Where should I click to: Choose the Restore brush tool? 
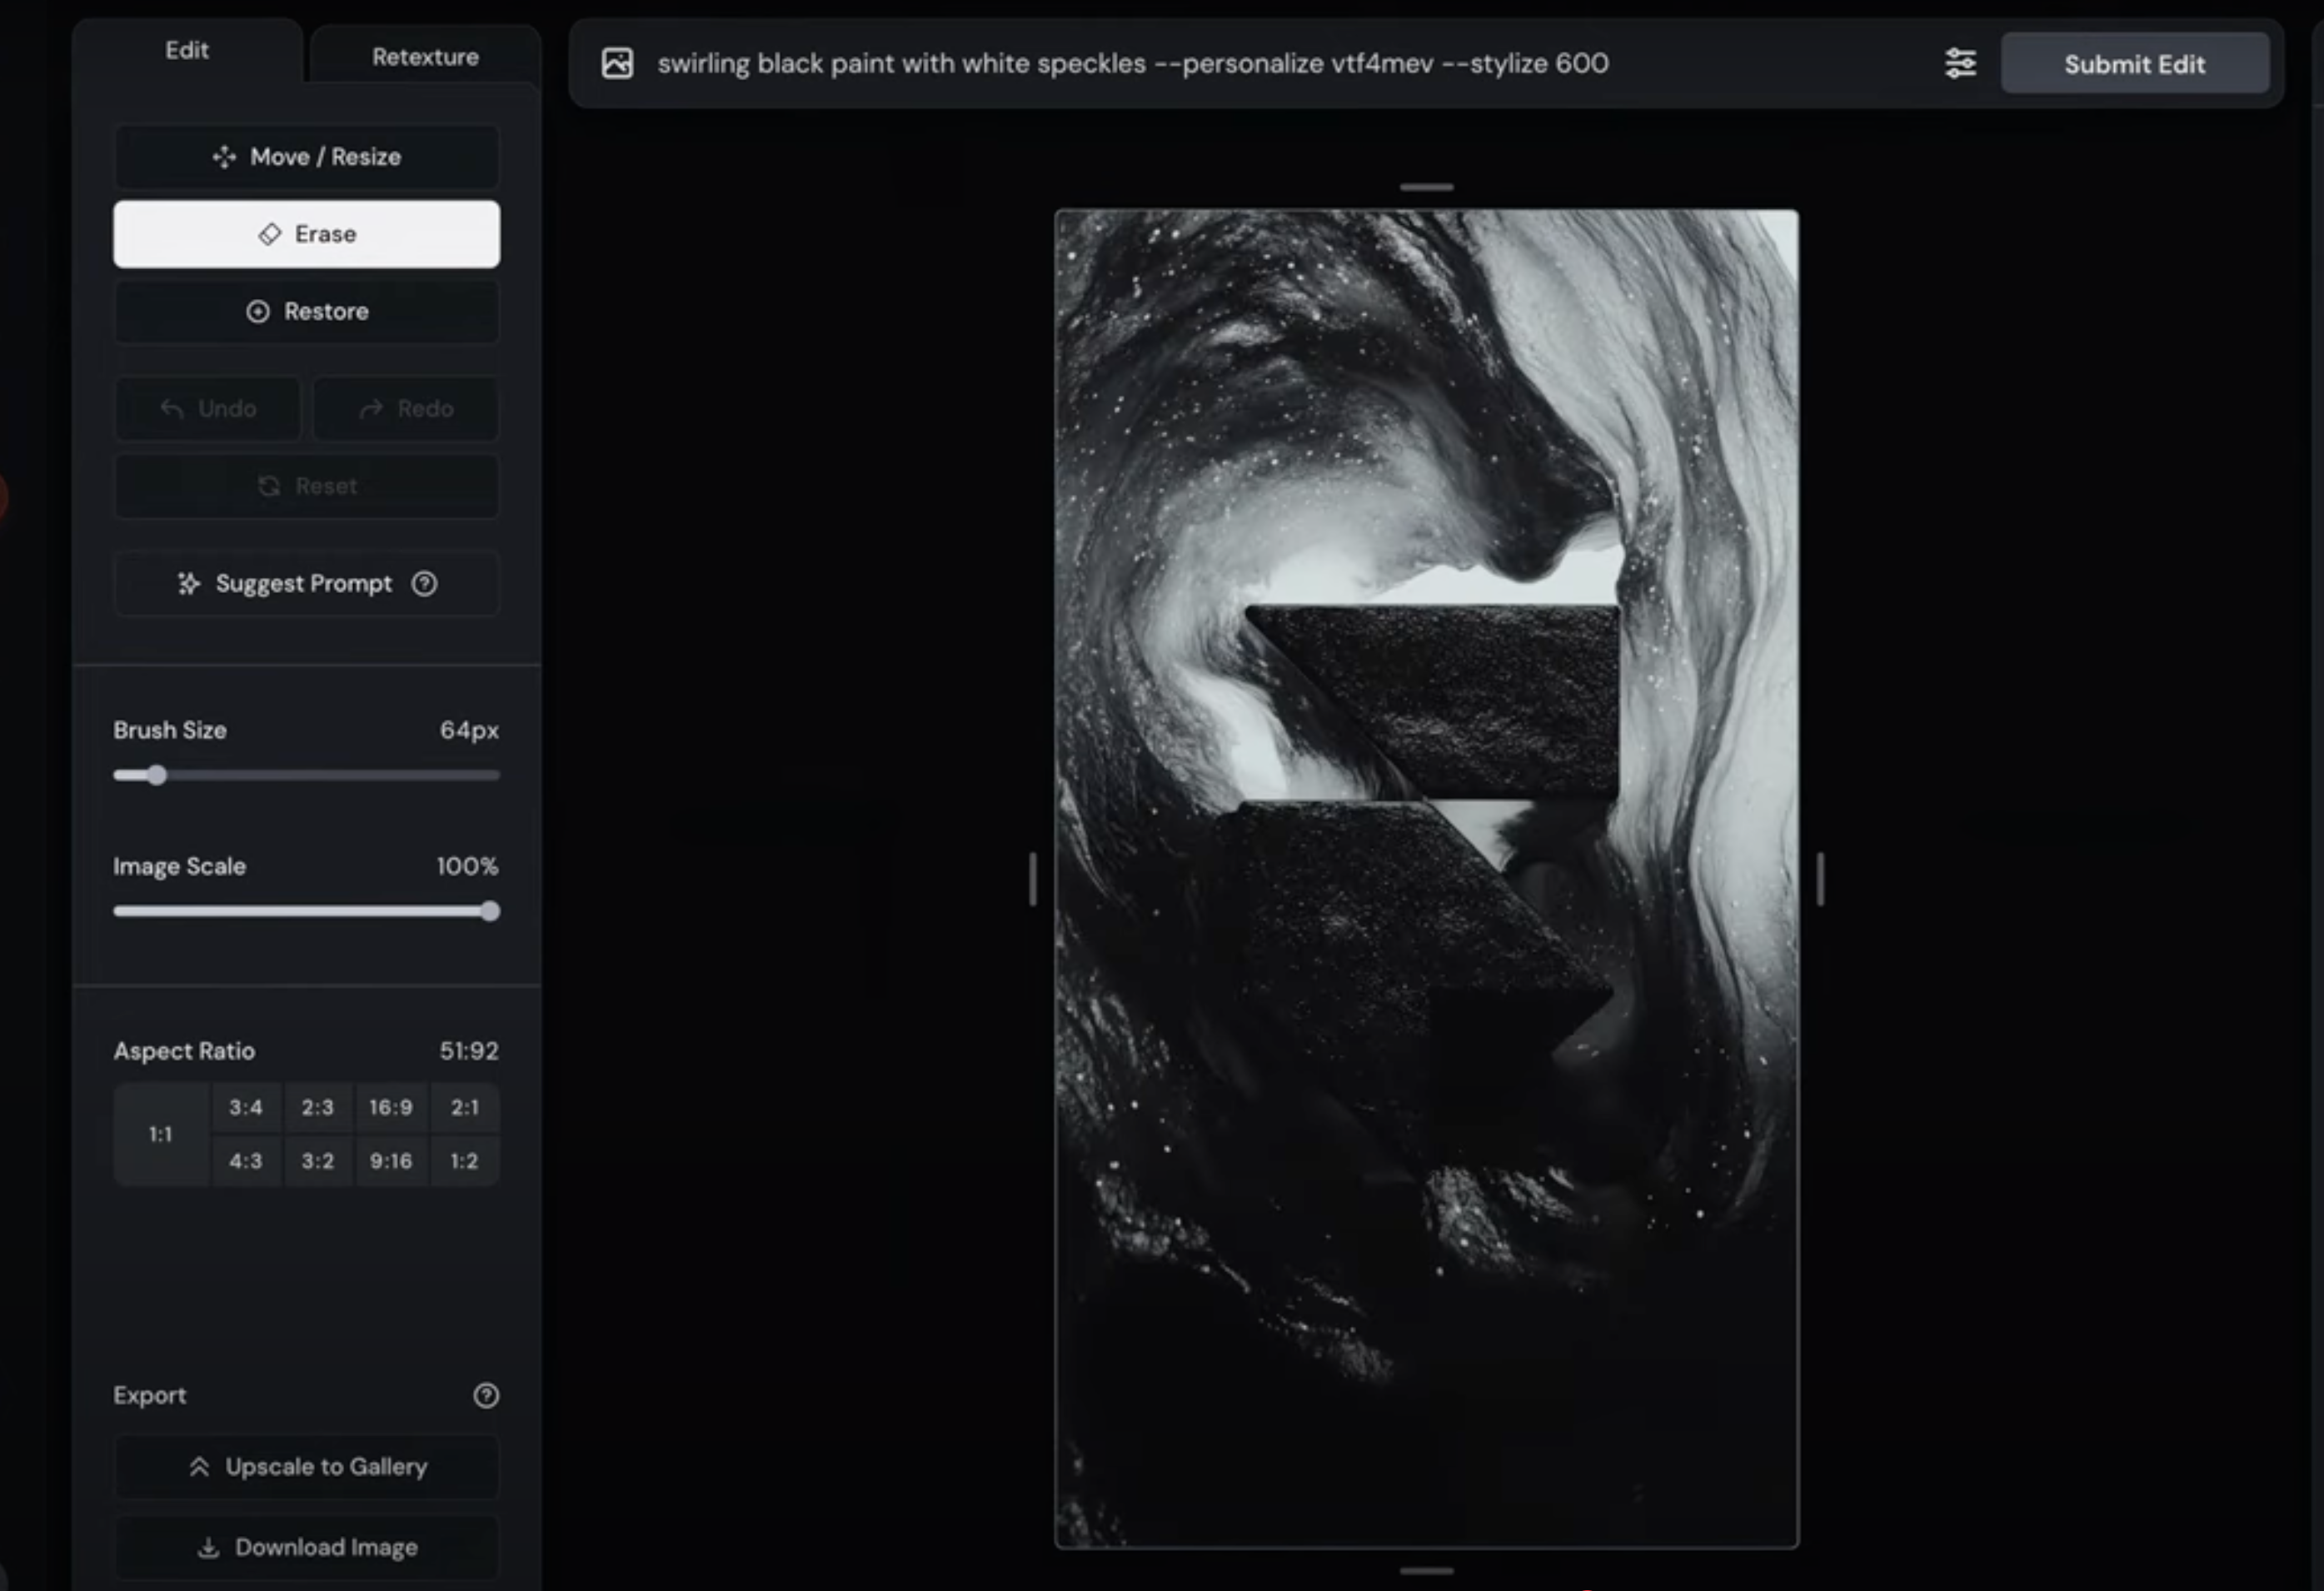click(x=306, y=311)
